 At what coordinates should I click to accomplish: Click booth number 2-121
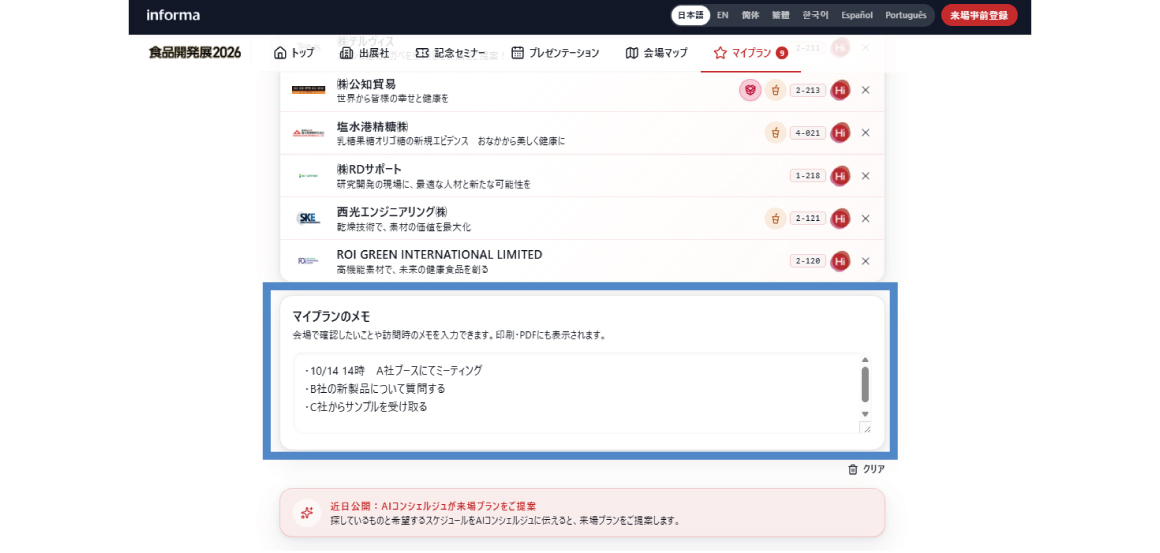[x=808, y=219]
